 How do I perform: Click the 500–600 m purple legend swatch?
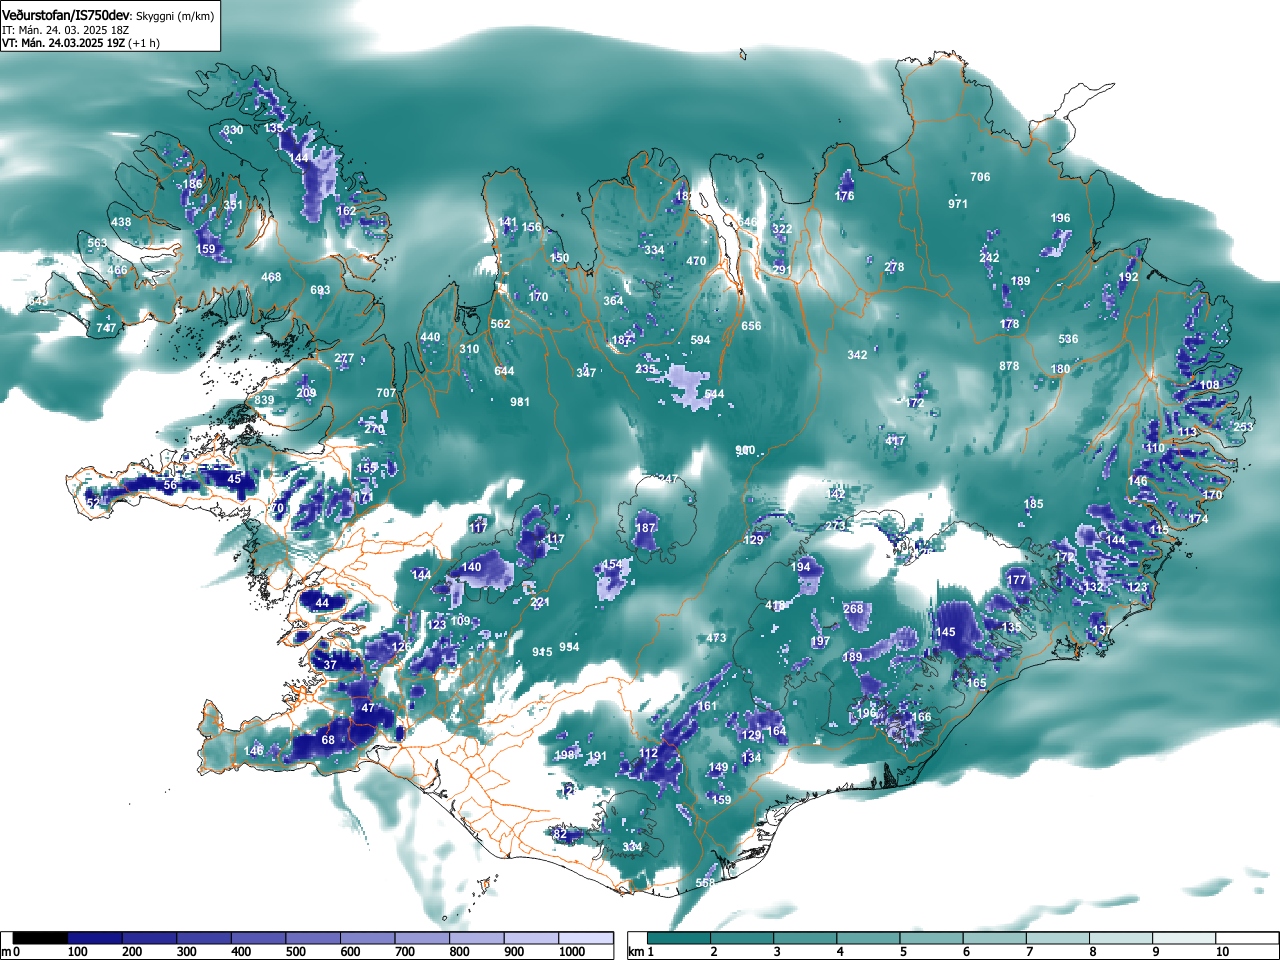(313, 938)
